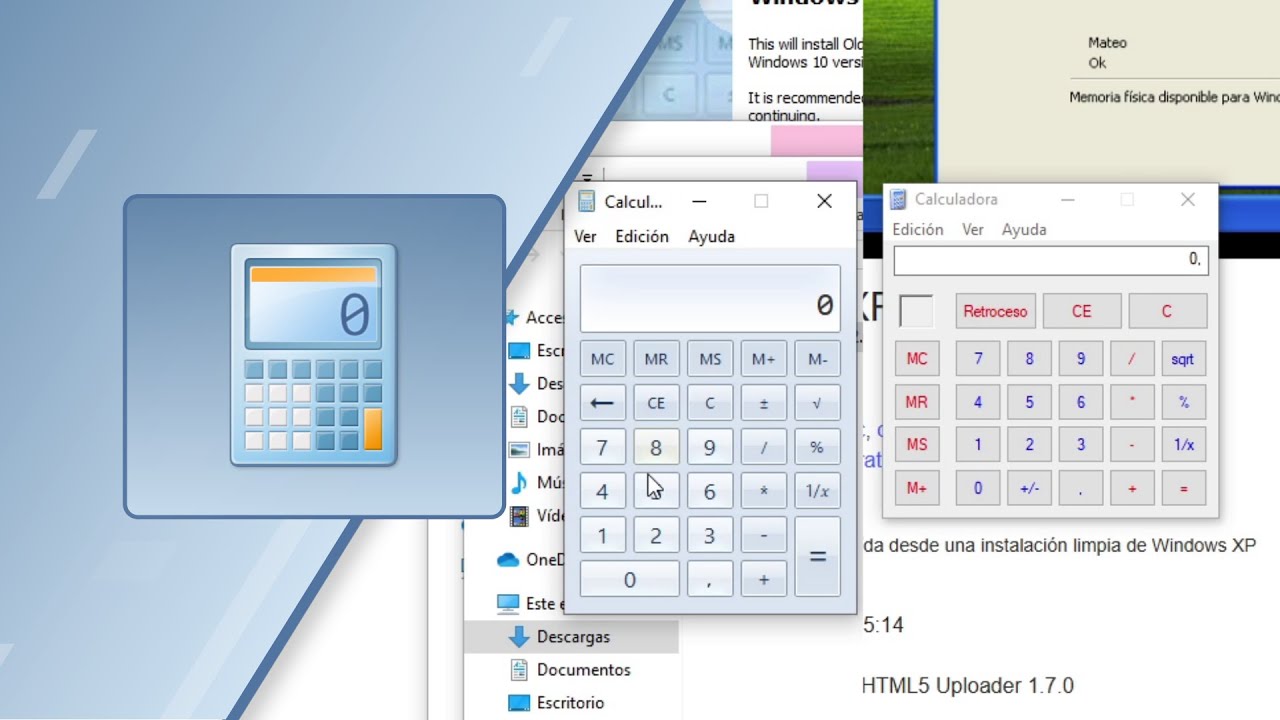The width and height of the screenshot is (1280, 720).
Task: Click square root button in Windows 7 calculator
Action: click(x=817, y=403)
